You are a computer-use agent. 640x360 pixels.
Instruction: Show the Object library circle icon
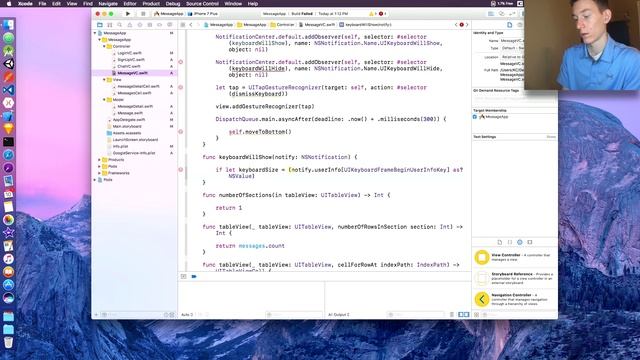point(520,242)
